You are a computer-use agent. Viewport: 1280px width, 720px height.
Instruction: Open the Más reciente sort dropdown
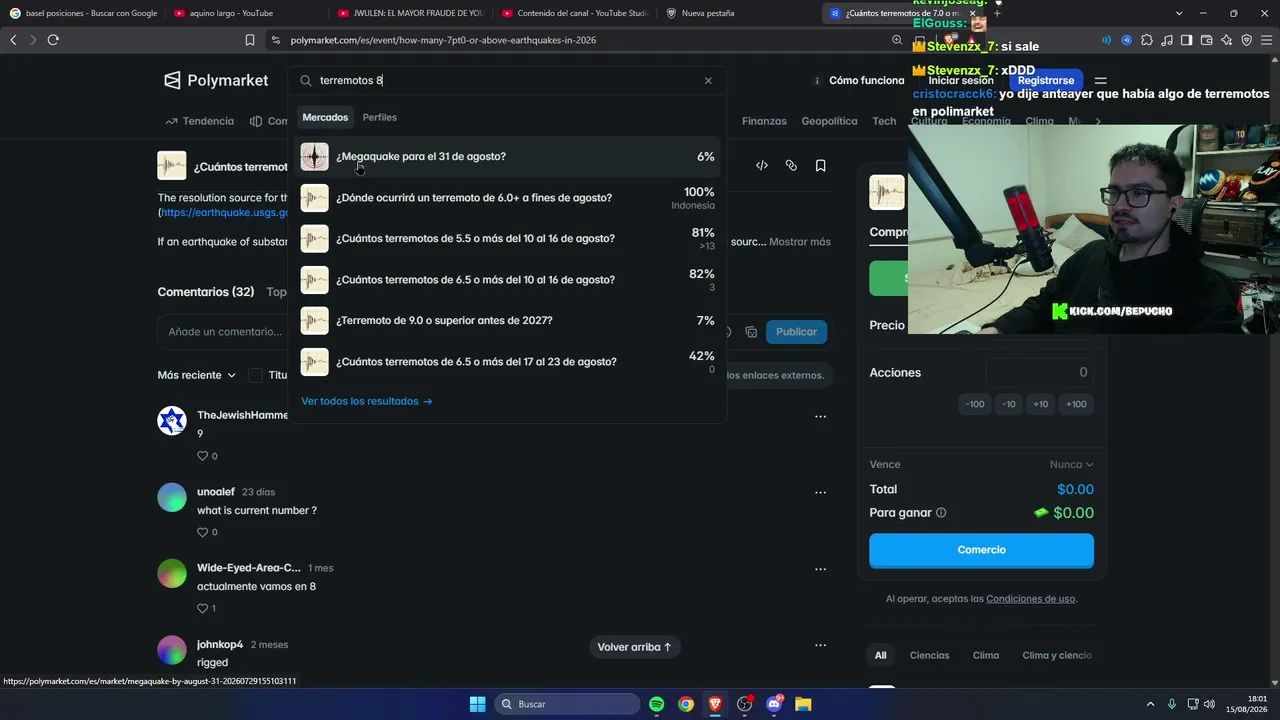tap(197, 375)
